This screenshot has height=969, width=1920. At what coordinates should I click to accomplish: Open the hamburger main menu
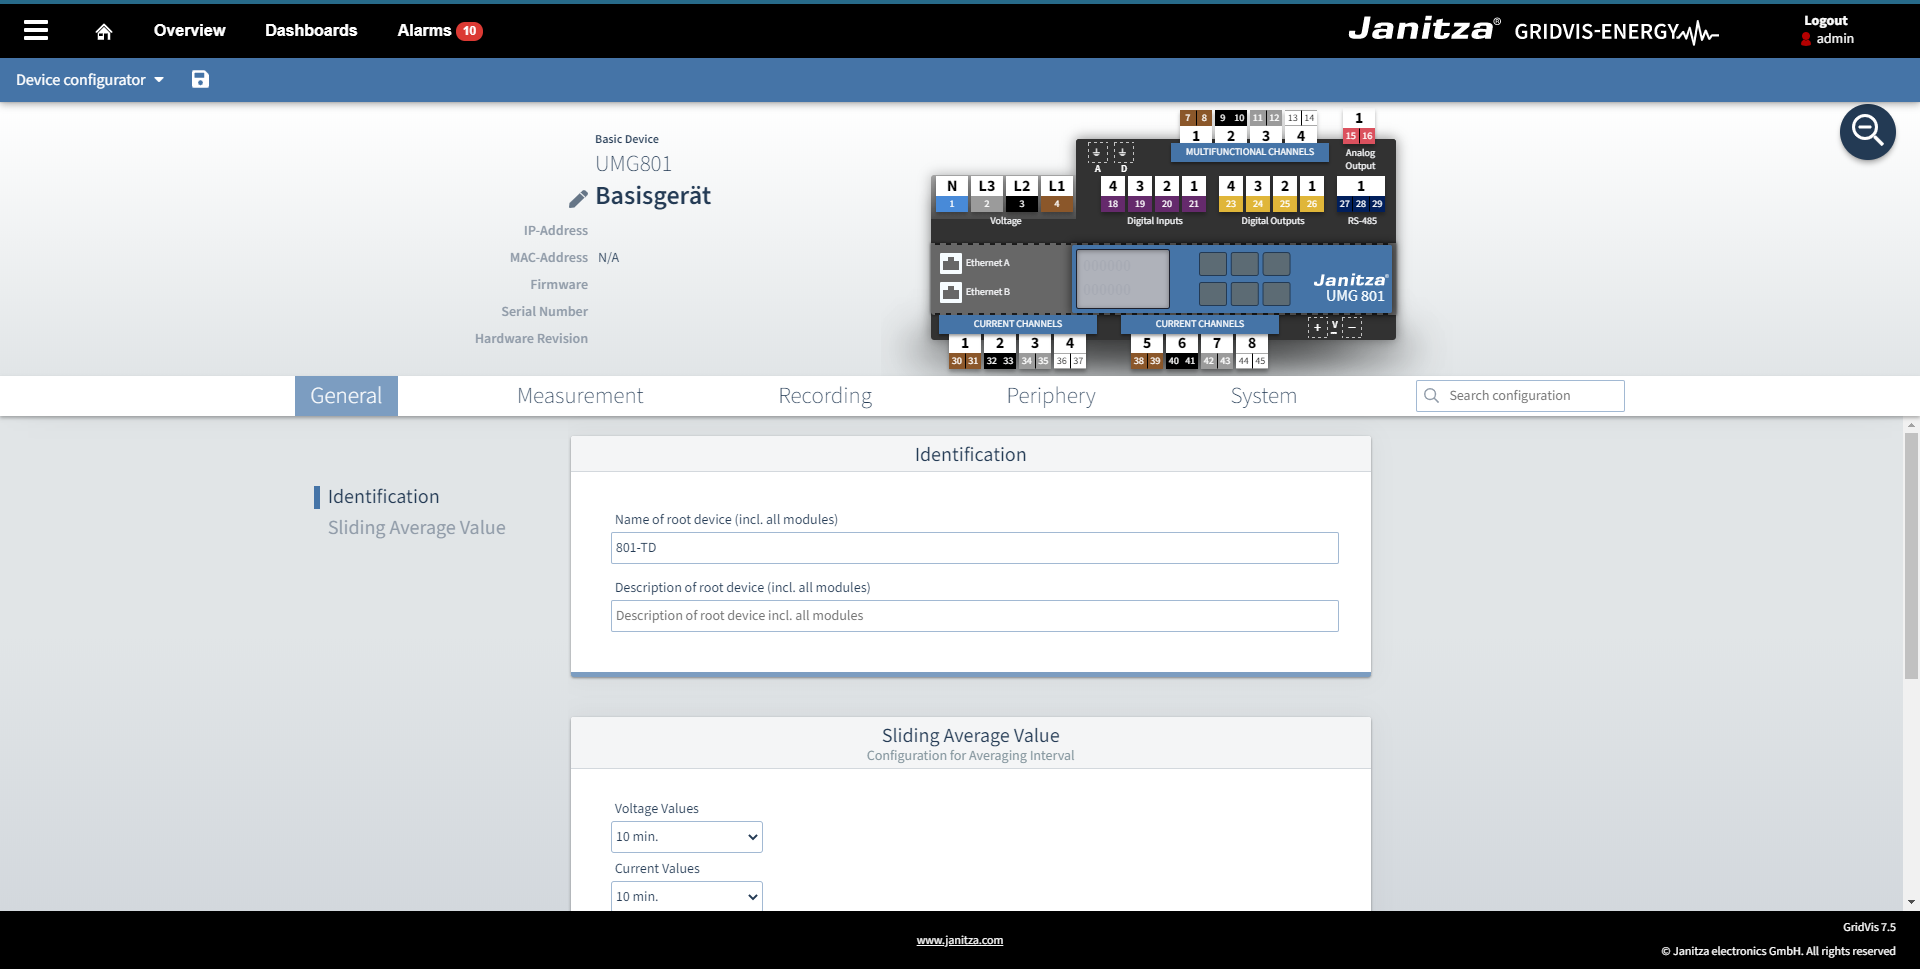tap(36, 30)
